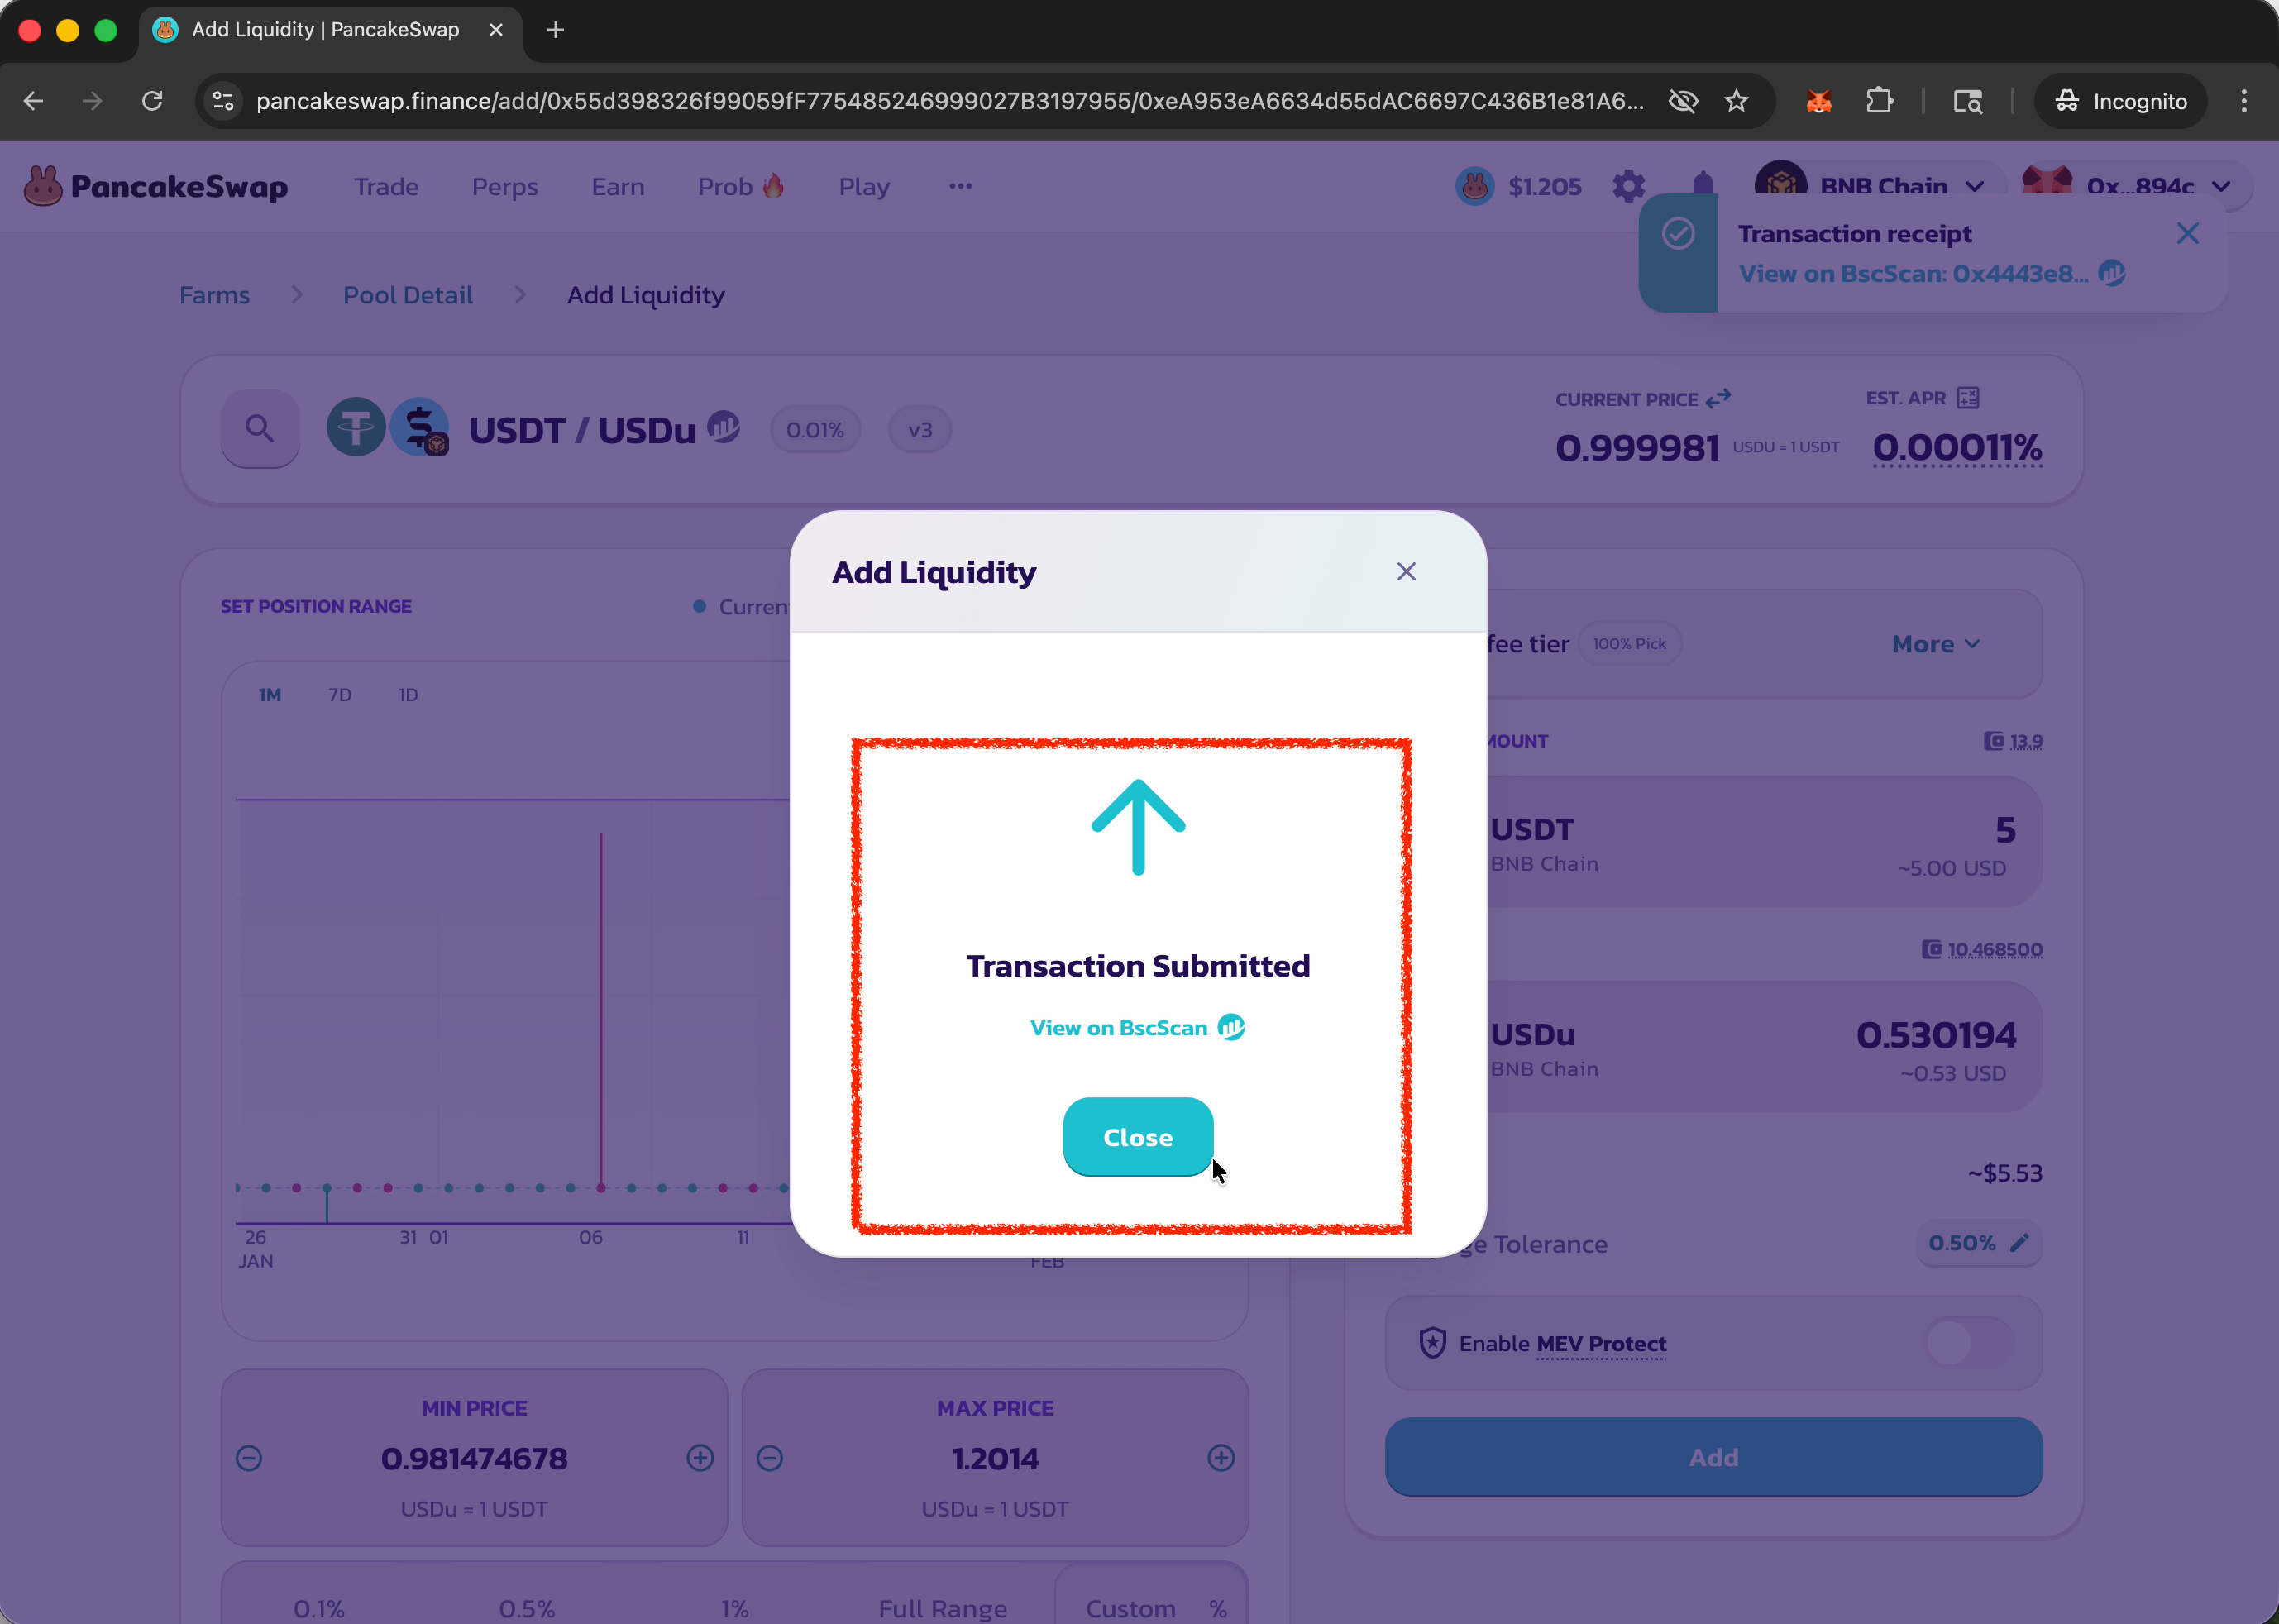Select the 1D chart range
The width and height of the screenshot is (2279, 1624).
pos(408,695)
